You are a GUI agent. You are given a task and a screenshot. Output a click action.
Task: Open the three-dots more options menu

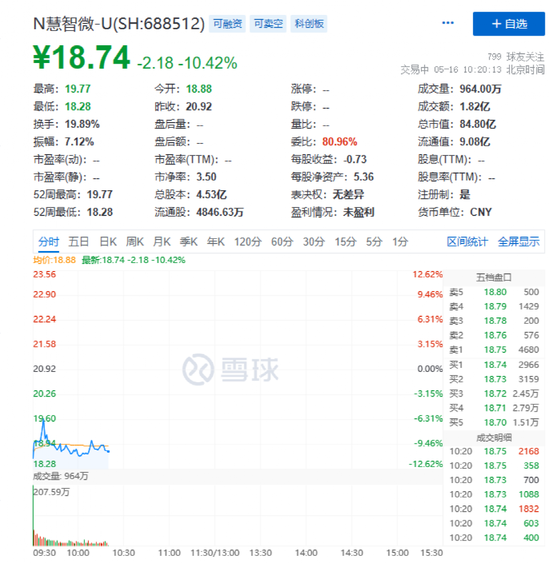448,23
